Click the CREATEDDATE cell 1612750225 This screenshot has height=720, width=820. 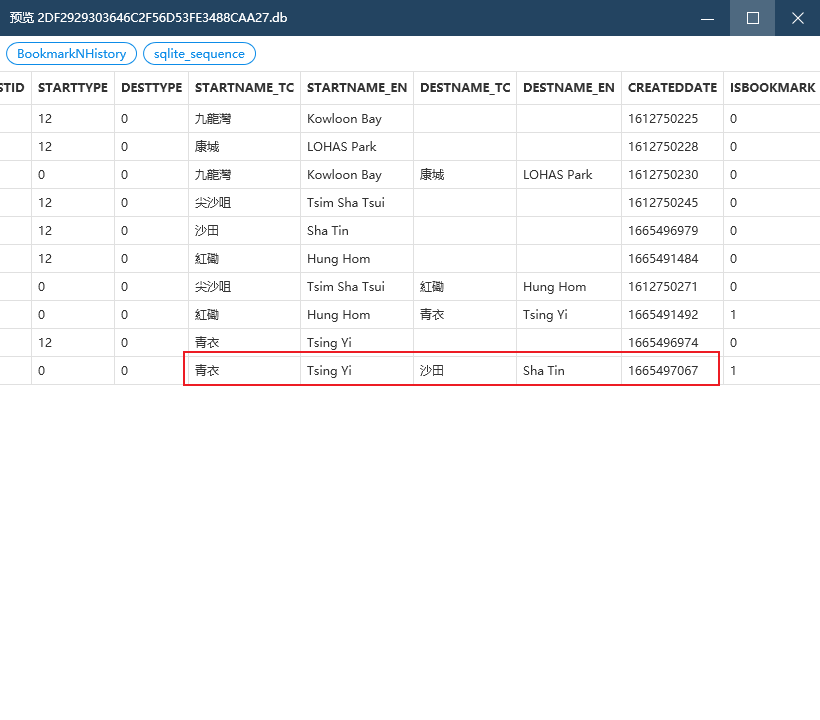(x=663, y=118)
